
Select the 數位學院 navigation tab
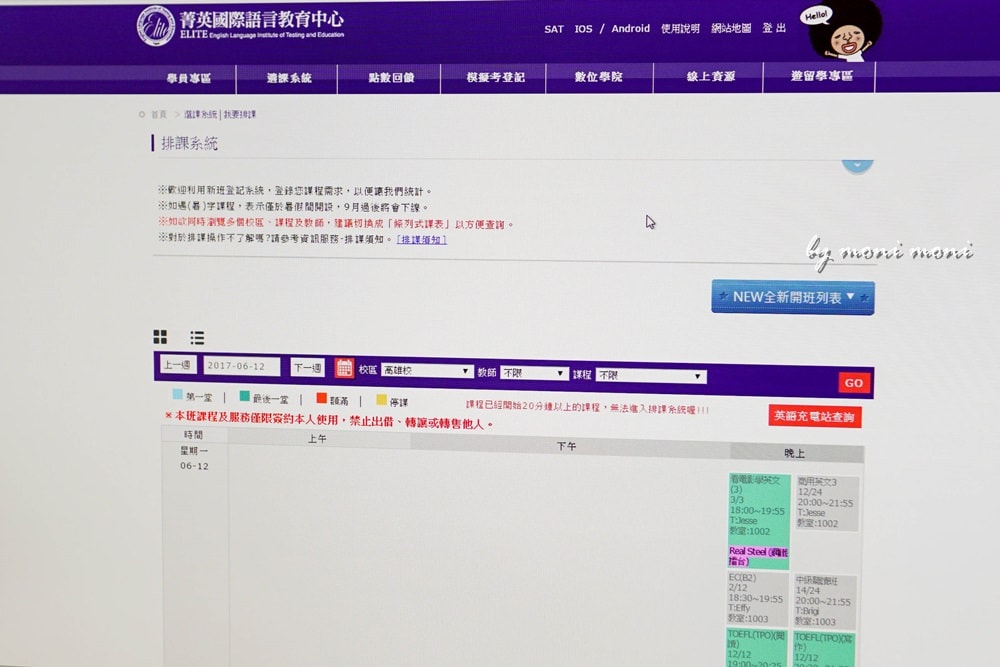pyautogui.click(x=598, y=77)
